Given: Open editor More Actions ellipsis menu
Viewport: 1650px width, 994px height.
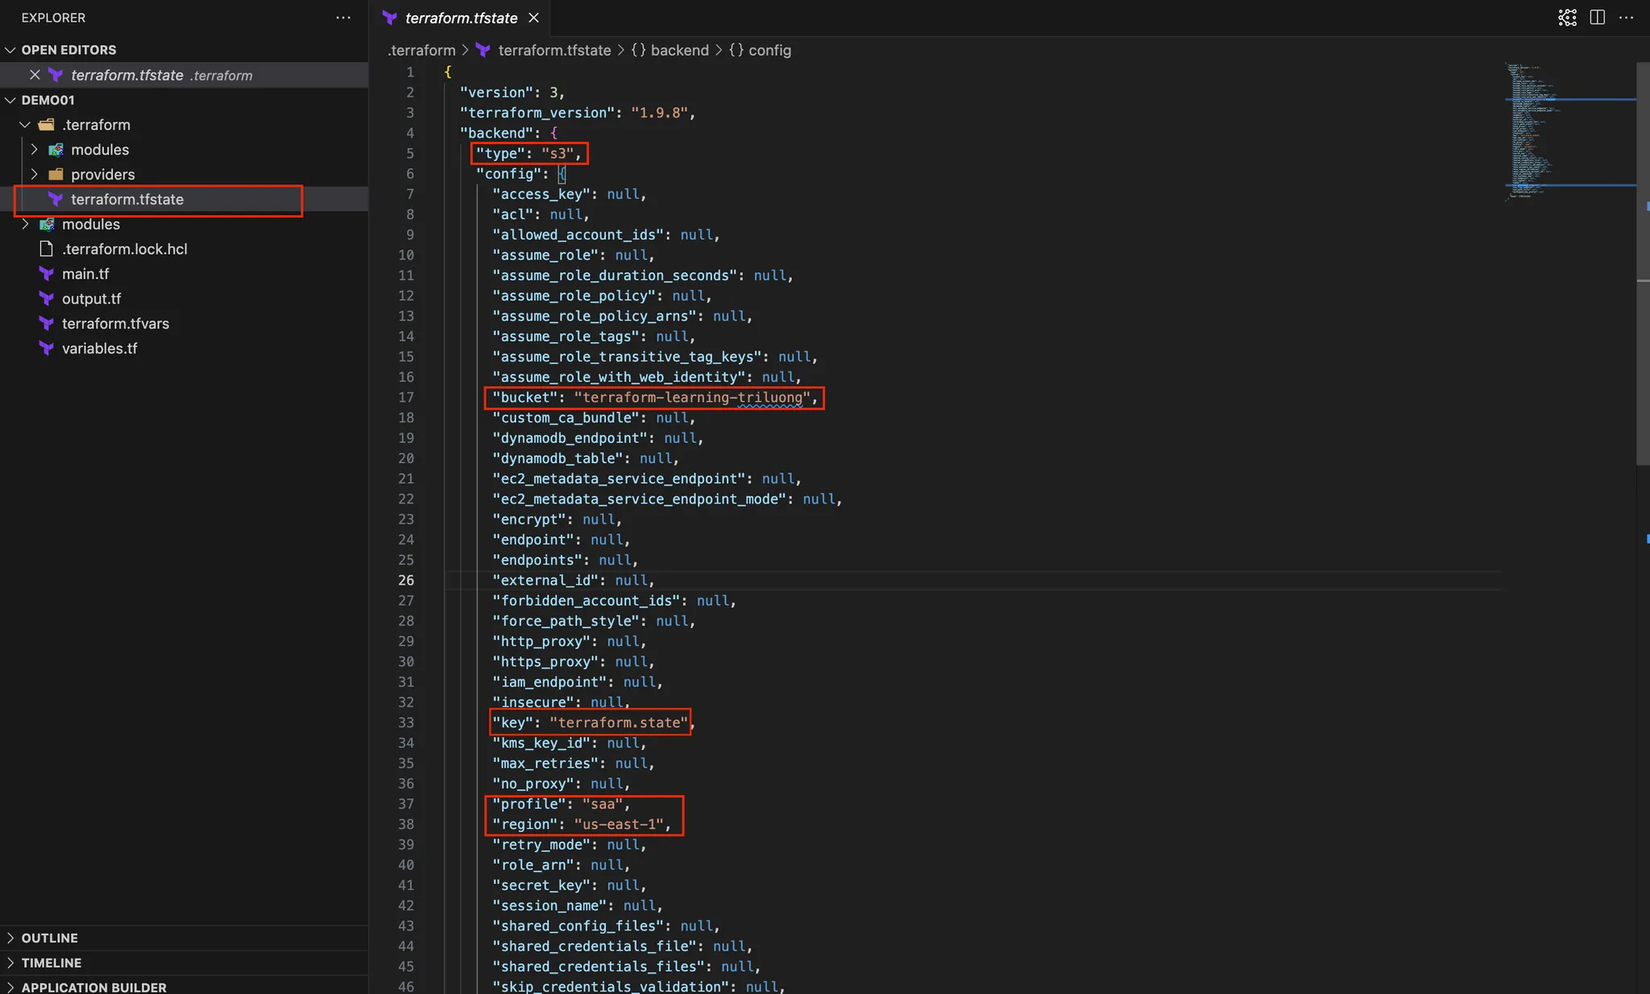Looking at the screenshot, I should [1626, 18].
